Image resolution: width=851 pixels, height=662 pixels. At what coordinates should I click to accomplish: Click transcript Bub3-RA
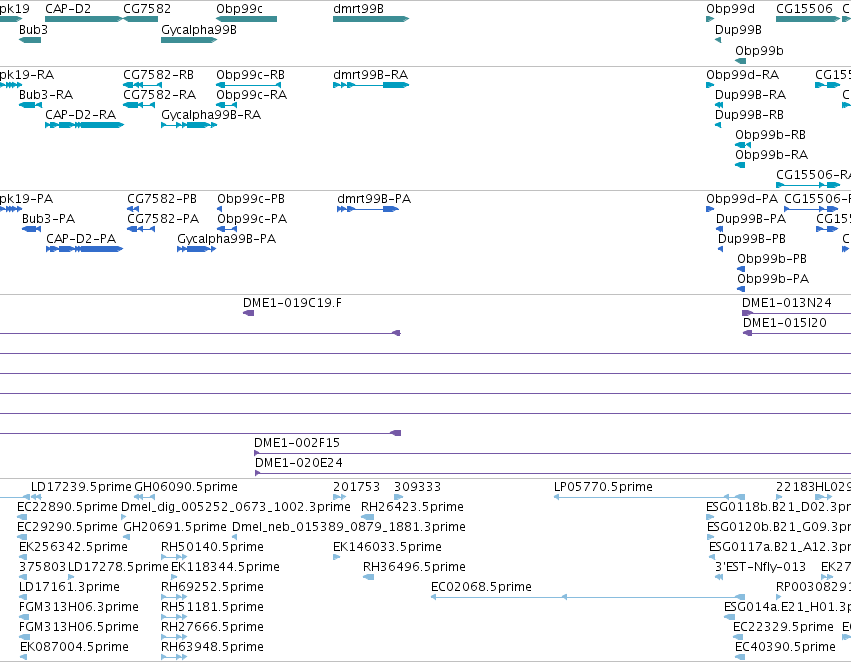point(30,105)
